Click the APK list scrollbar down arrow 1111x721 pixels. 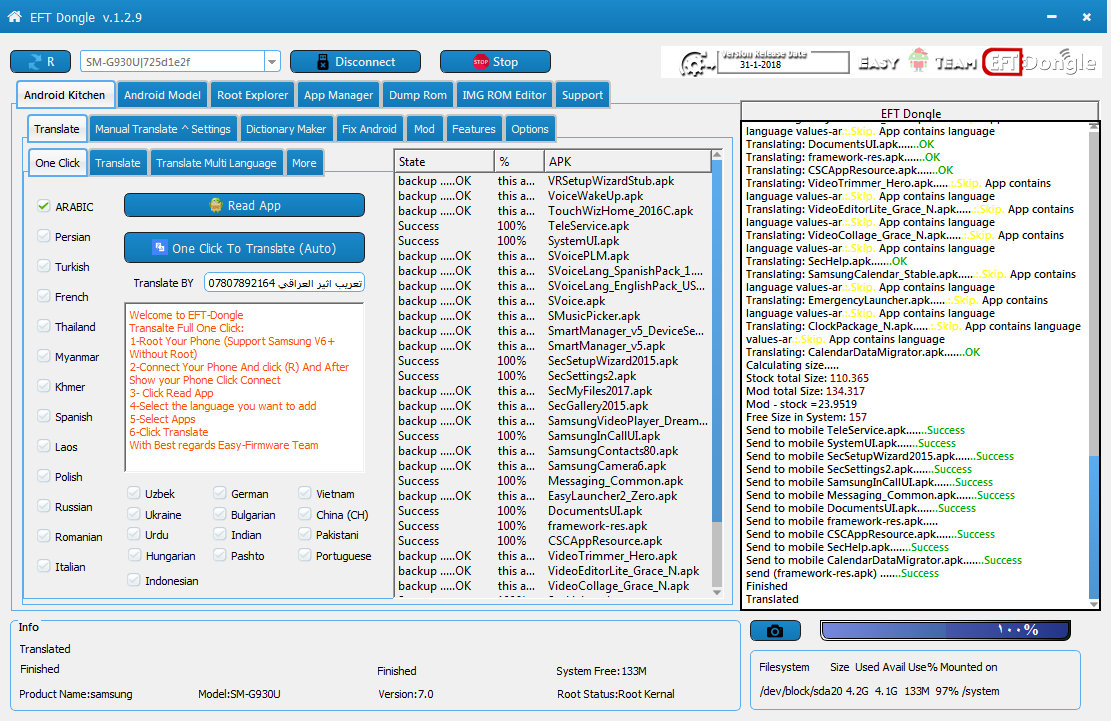pos(716,592)
